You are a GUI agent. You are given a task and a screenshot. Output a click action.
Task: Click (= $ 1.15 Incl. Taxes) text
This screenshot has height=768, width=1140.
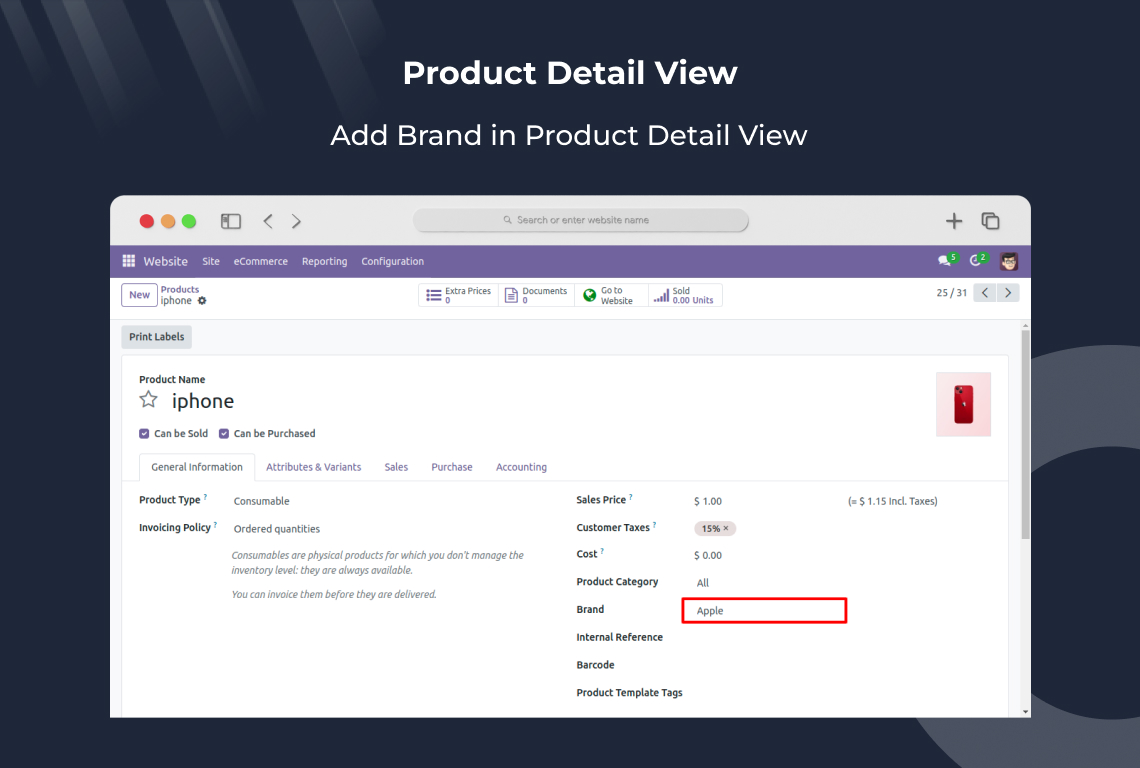click(x=893, y=501)
